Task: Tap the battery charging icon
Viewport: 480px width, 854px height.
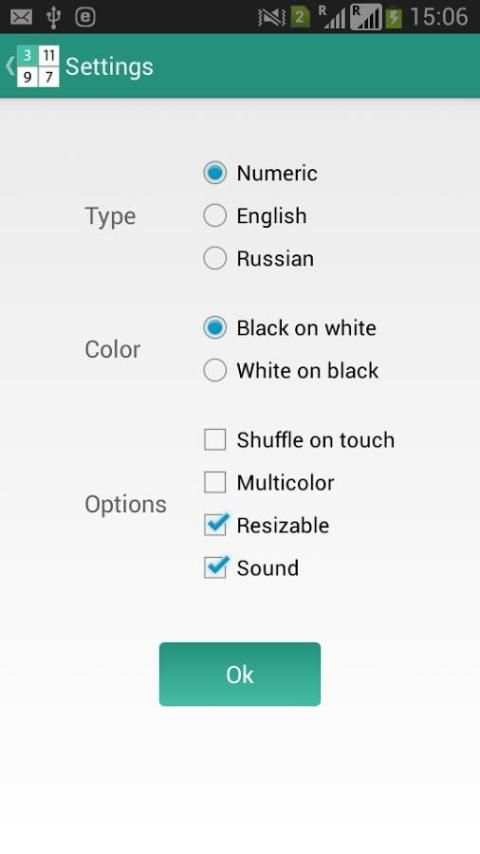Action: point(394,17)
